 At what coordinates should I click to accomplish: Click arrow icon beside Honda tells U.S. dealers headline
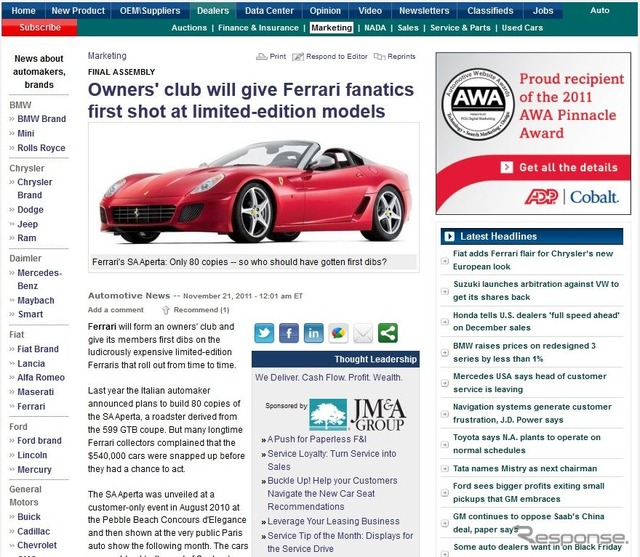pyautogui.click(x=445, y=322)
